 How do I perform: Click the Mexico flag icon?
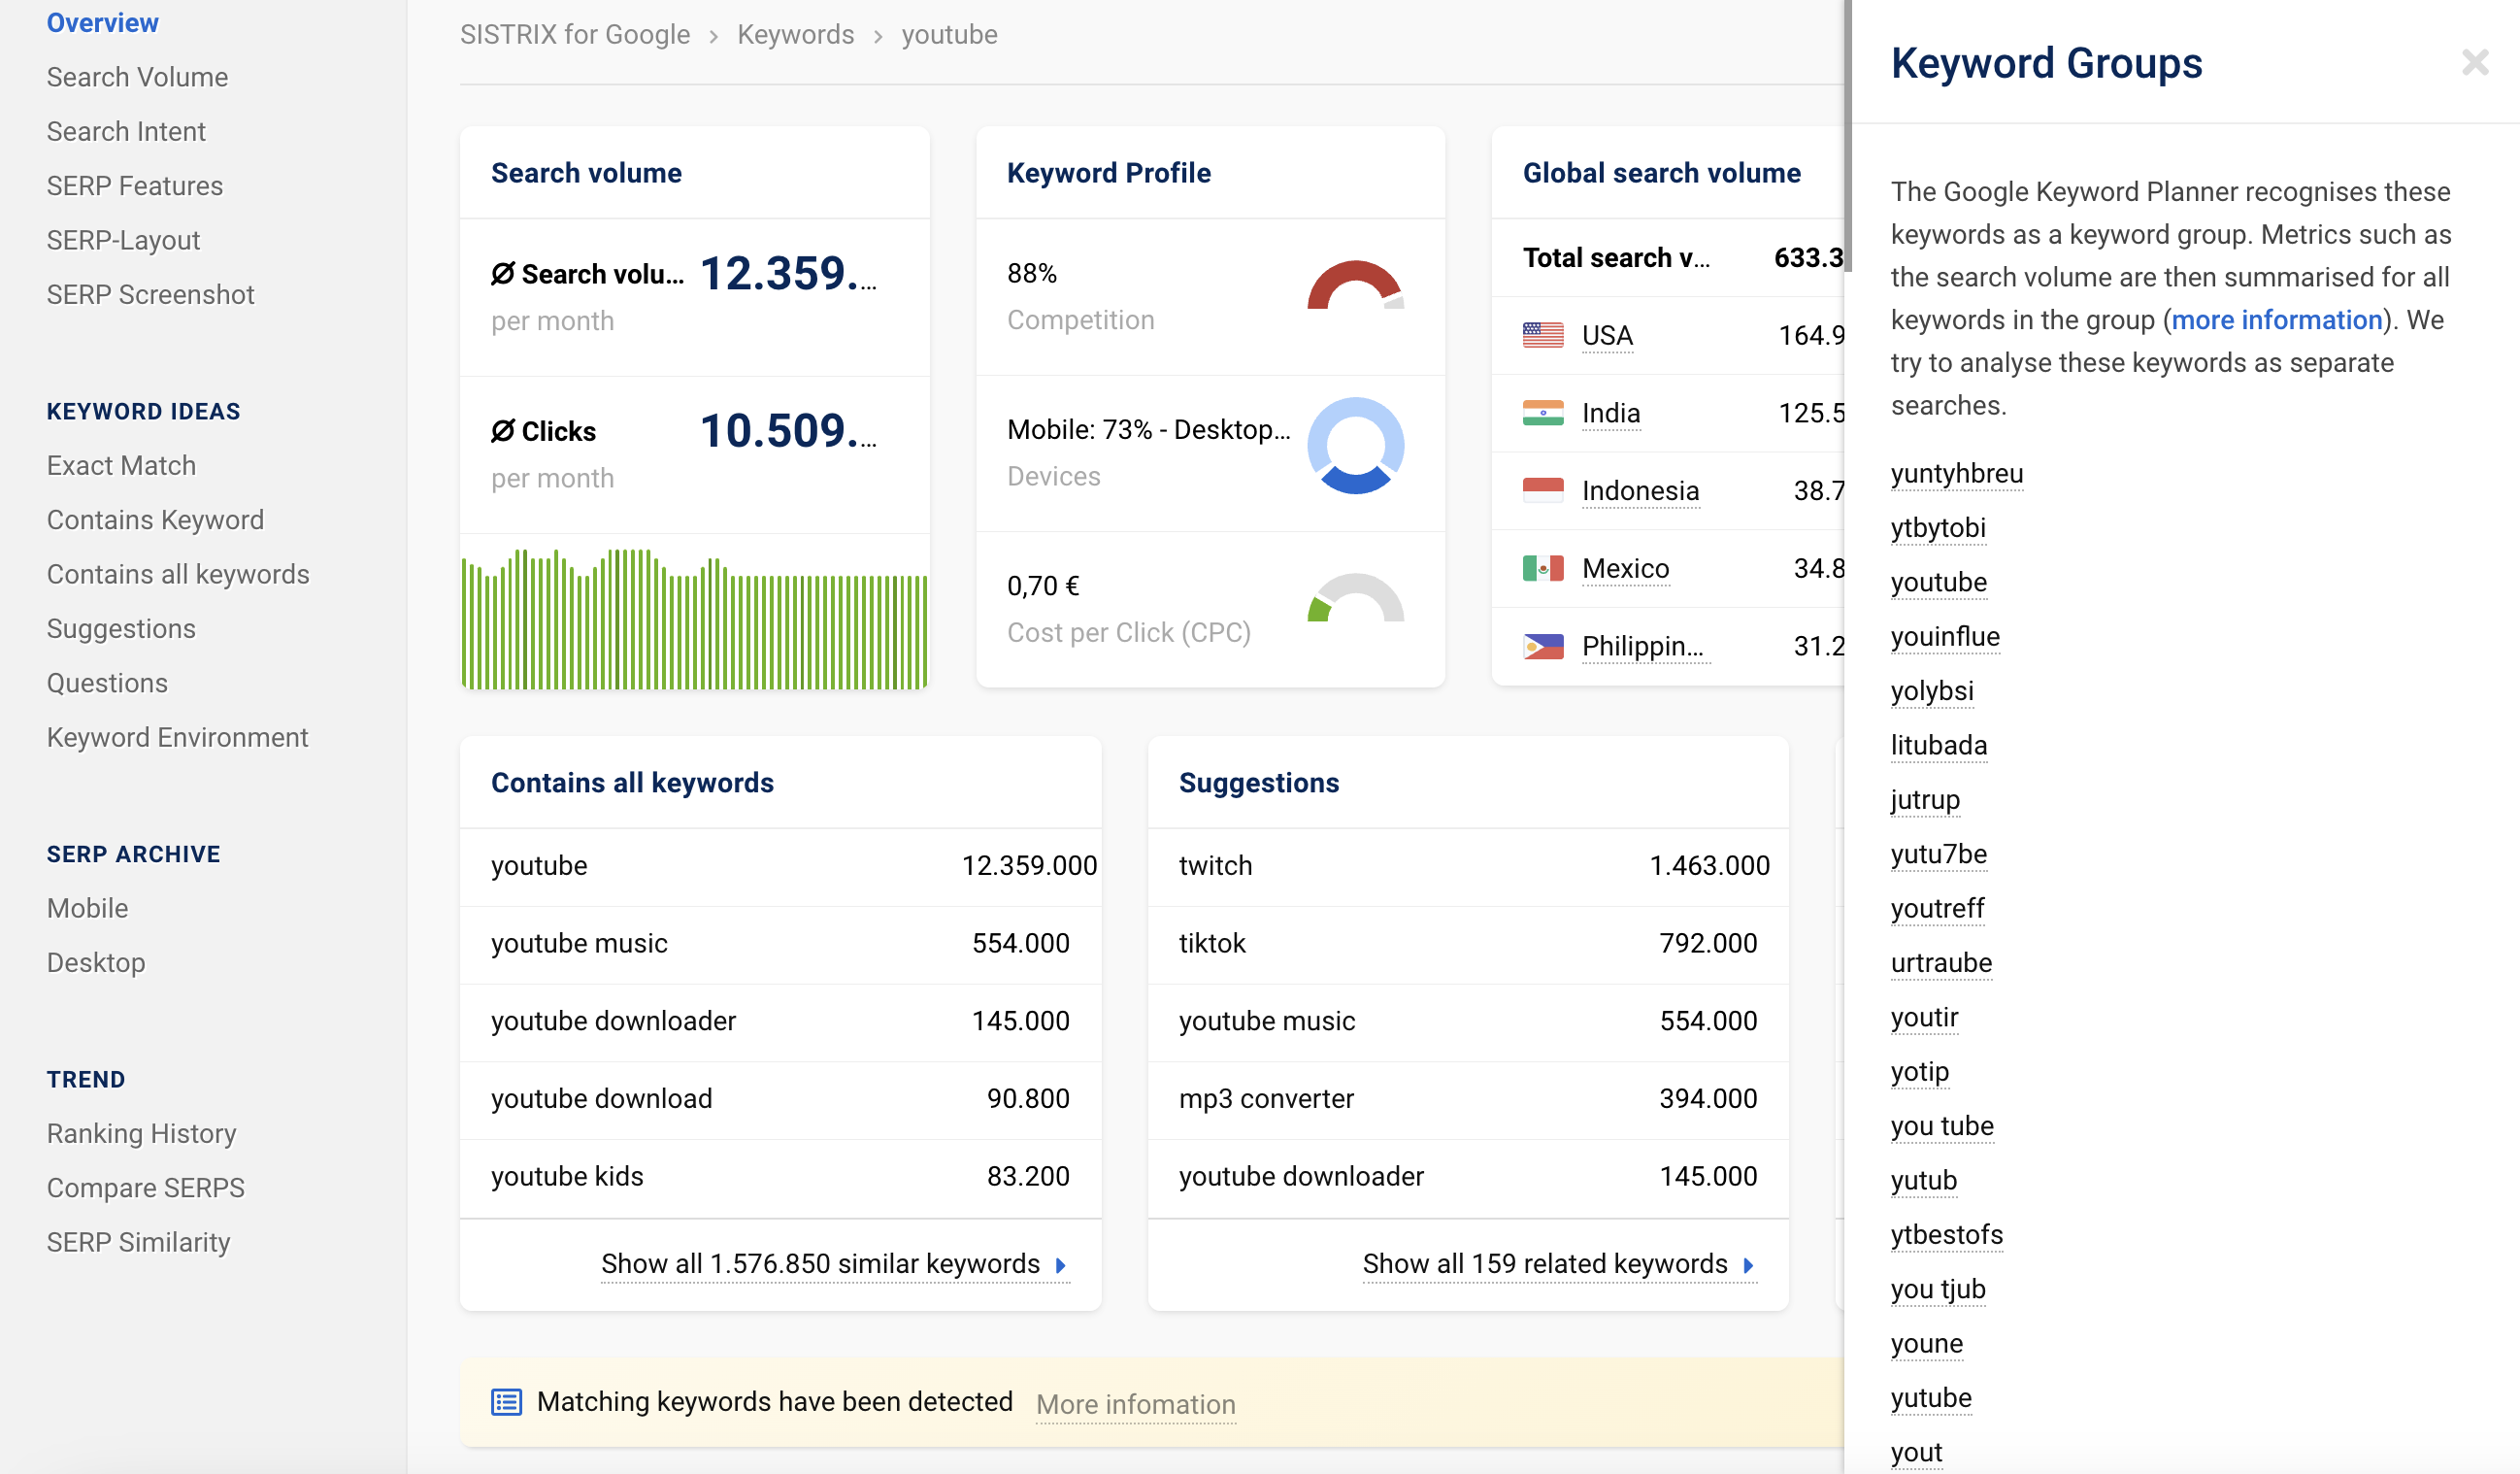(1542, 568)
